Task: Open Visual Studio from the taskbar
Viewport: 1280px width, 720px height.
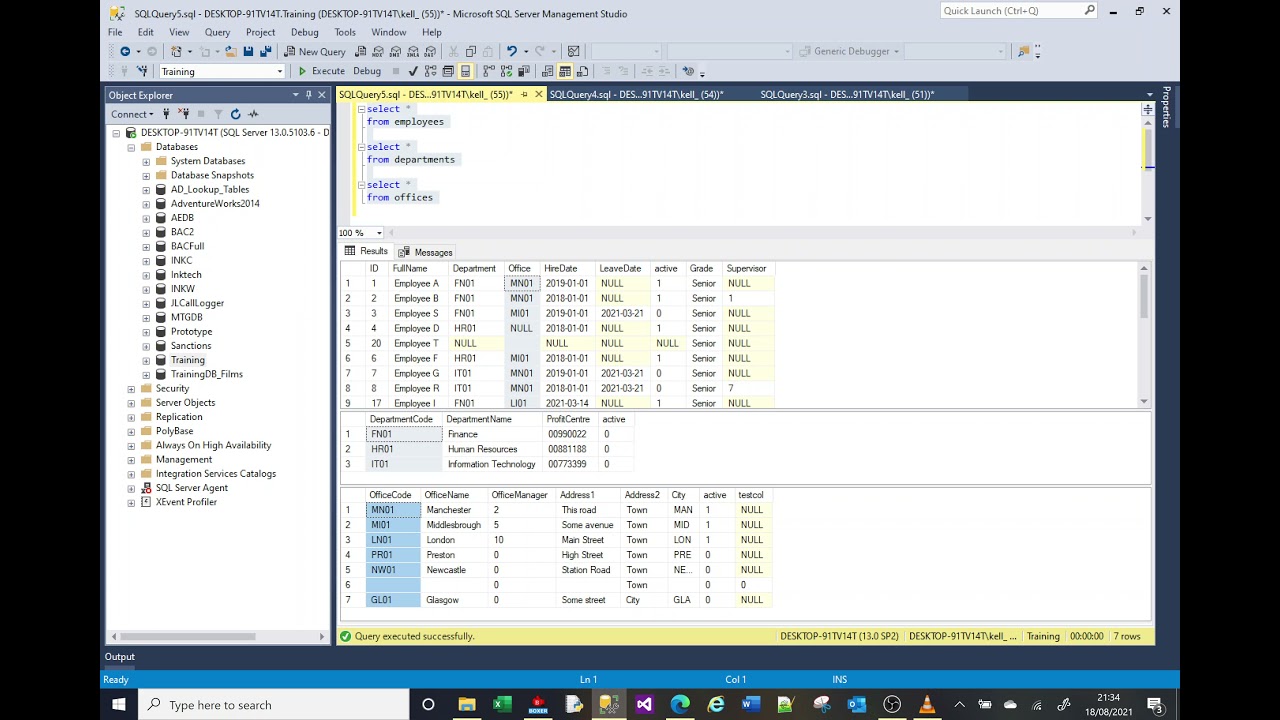Action: click(644, 705)
